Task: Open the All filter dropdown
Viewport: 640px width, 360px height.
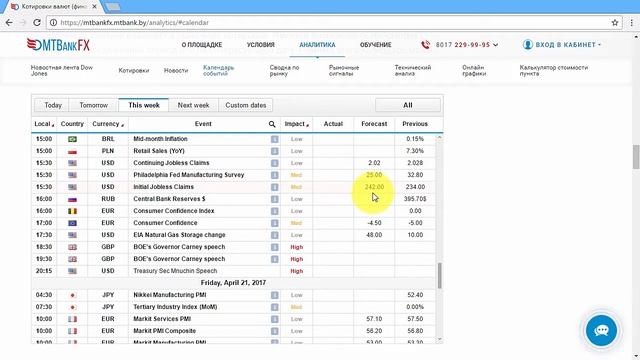Action: [x=408, y=105]
